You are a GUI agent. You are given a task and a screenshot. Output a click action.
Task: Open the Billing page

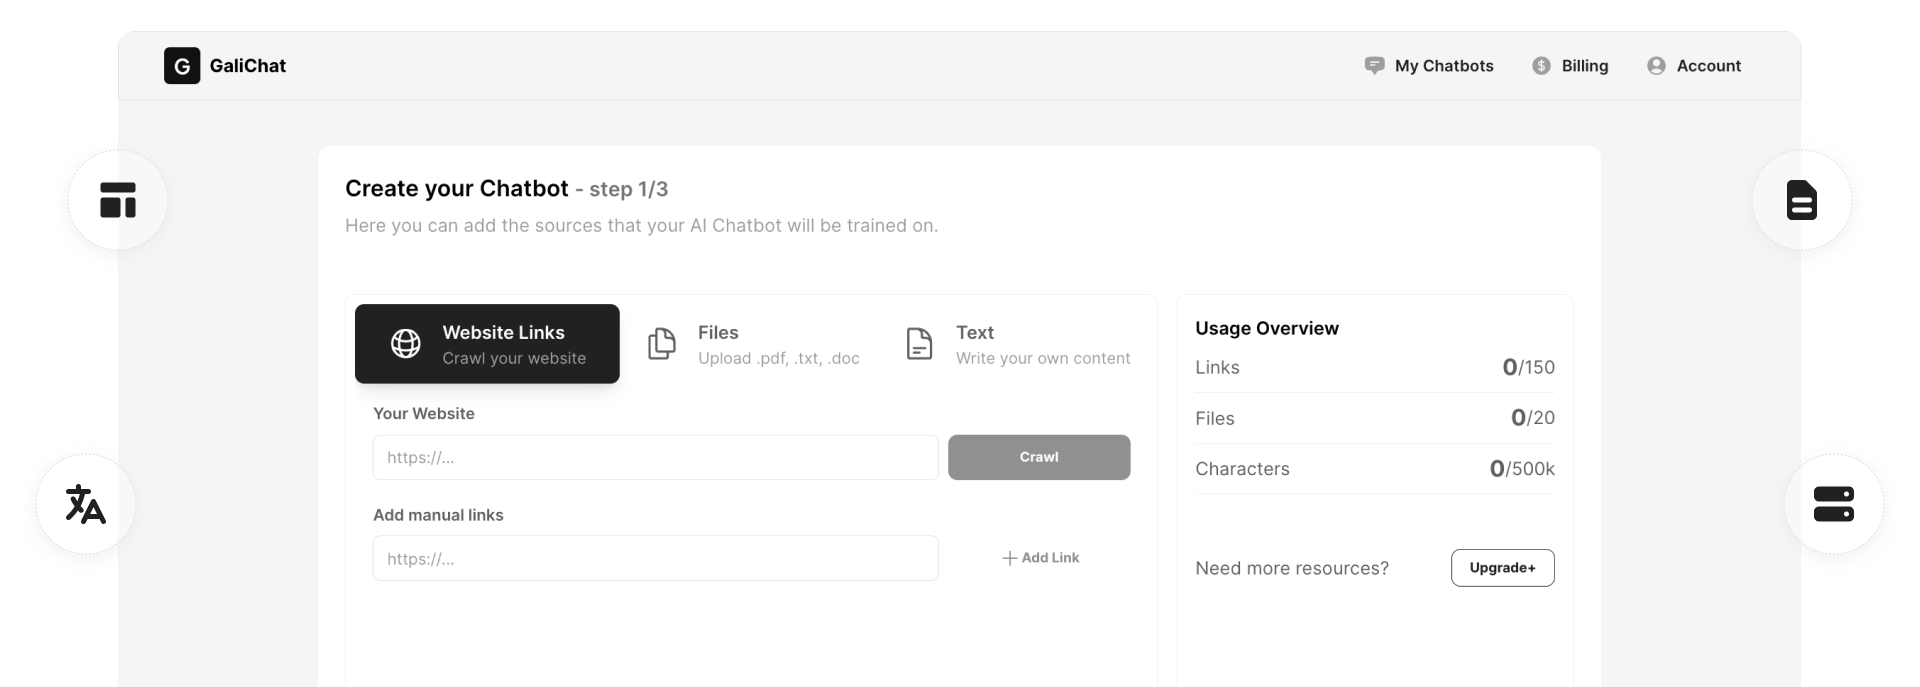point(1570,66)
